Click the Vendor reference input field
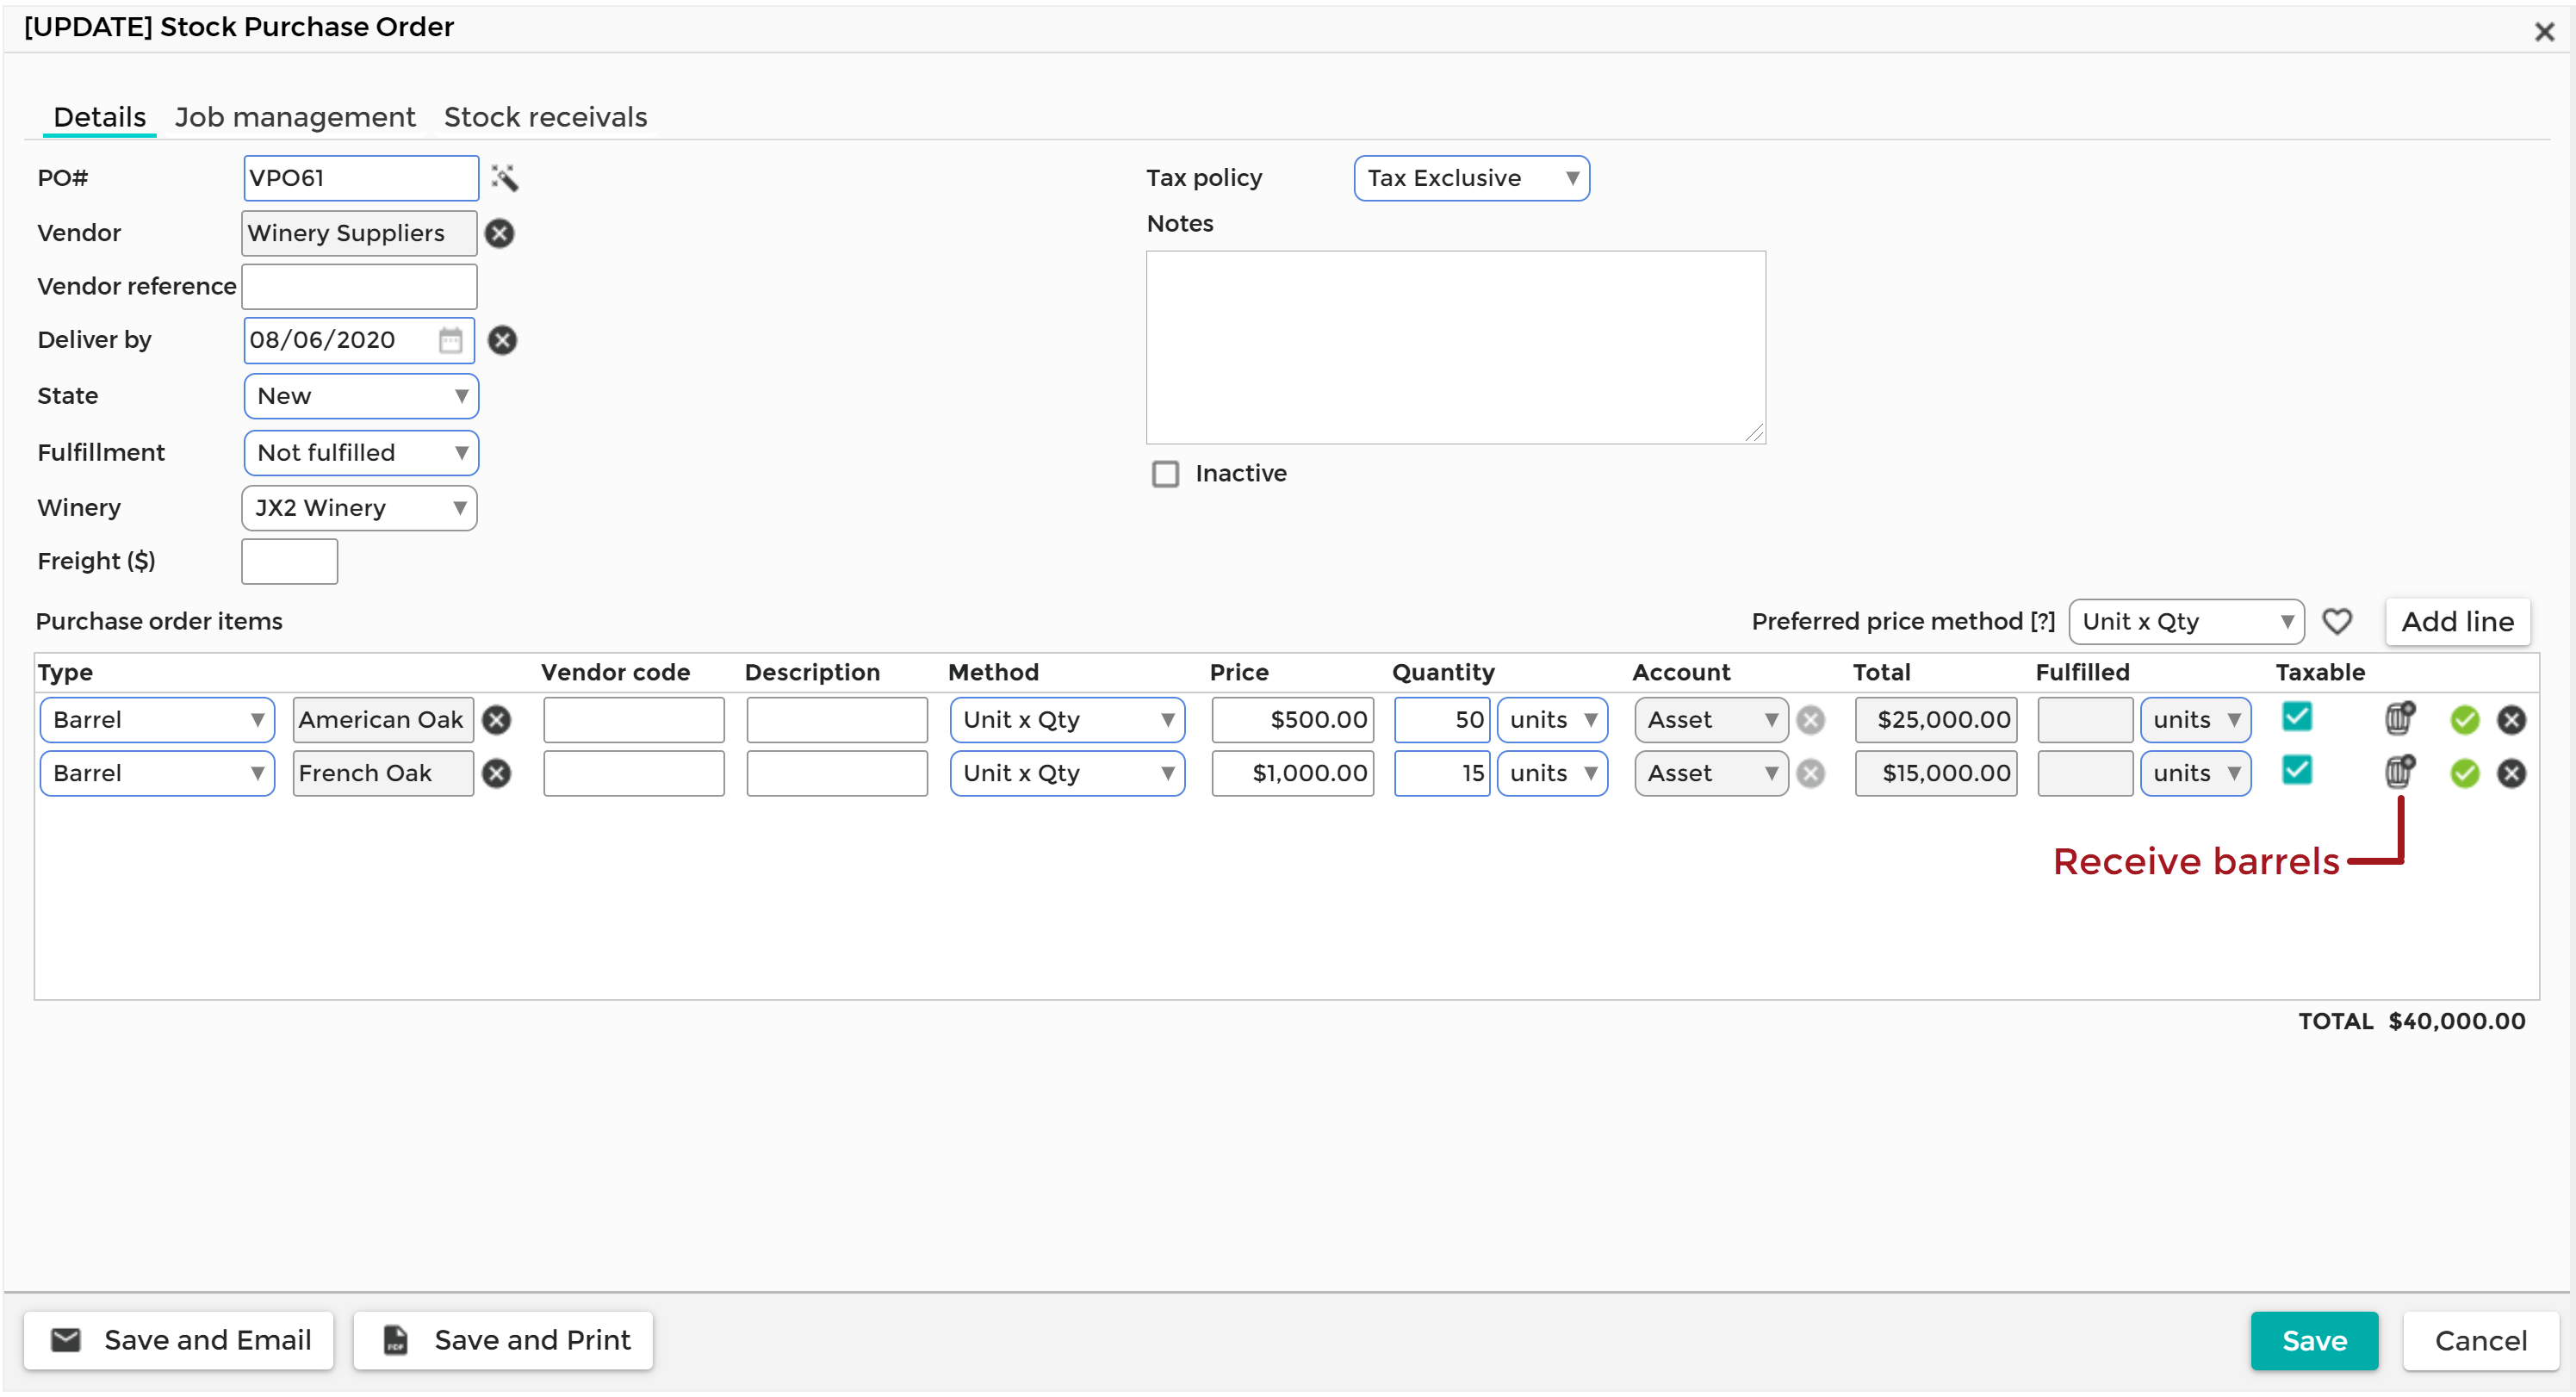 (x=359, y=287)
